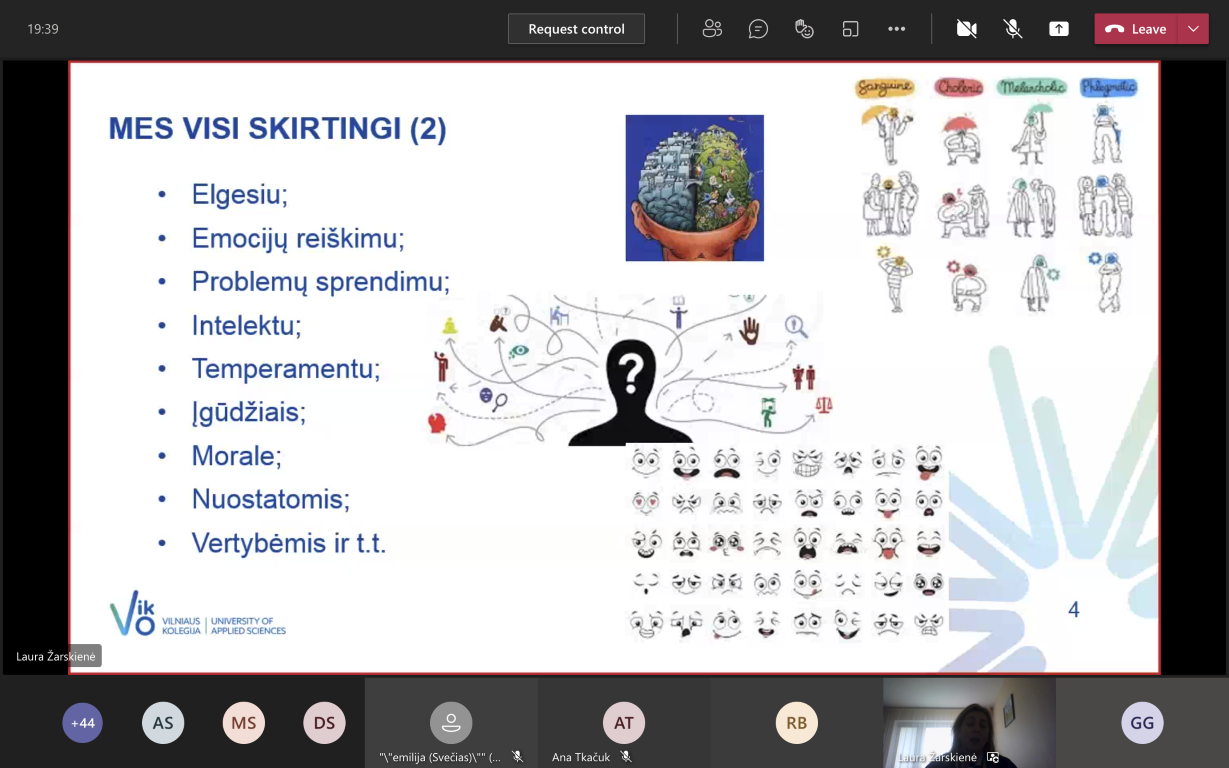The height and width of the screenshot is (768, 1229).
Task: Leave the meeting
Action: [x=1137, y=29]
